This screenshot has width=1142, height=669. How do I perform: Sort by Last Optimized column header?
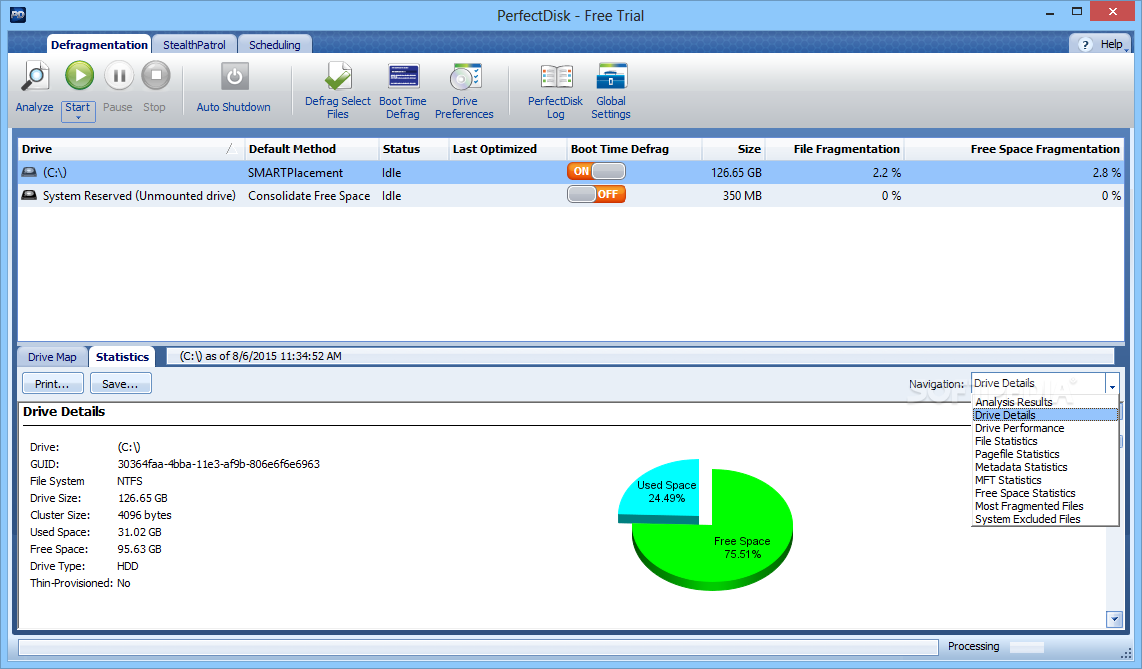click(508, 149)
